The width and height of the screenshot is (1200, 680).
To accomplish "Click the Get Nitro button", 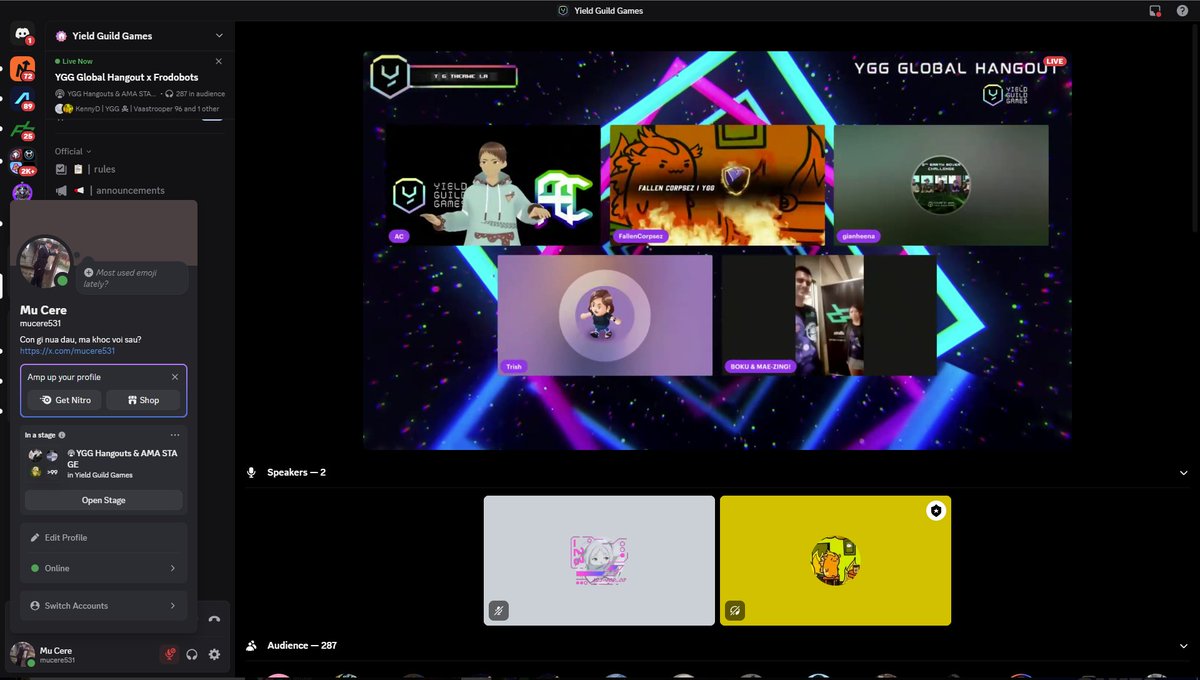I will tap(65, 400).
